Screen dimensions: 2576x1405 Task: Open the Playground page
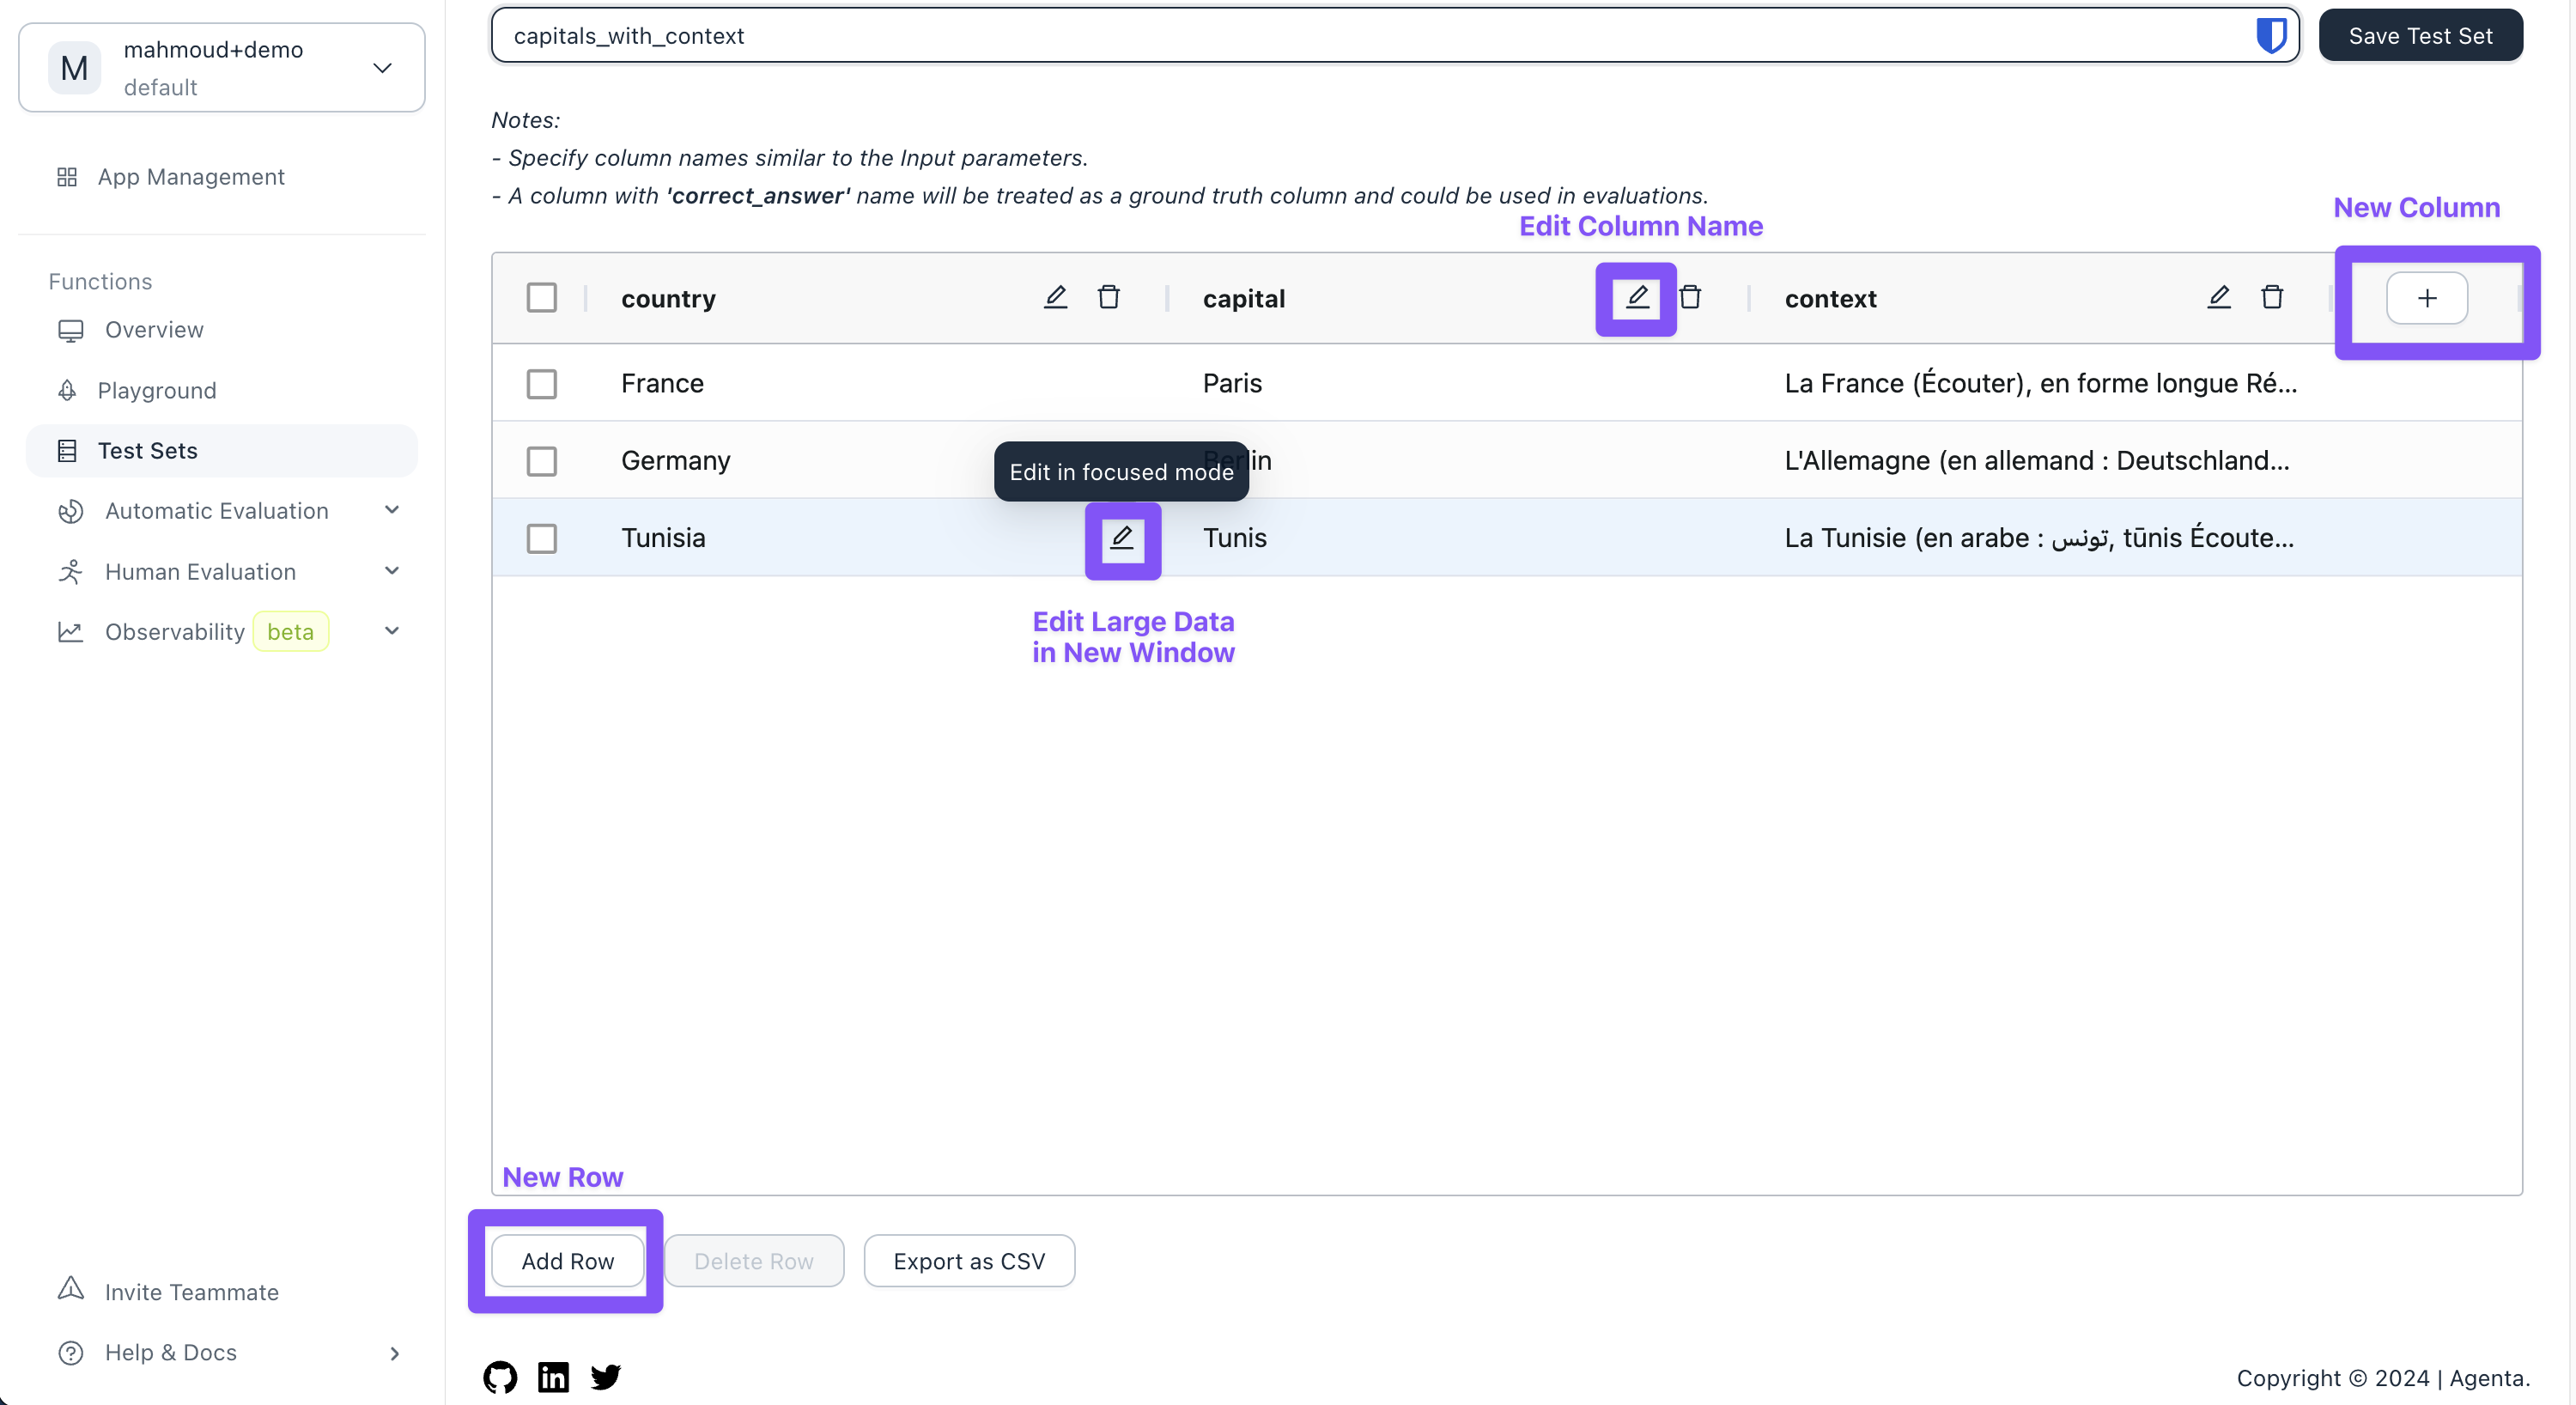(222, 390)
